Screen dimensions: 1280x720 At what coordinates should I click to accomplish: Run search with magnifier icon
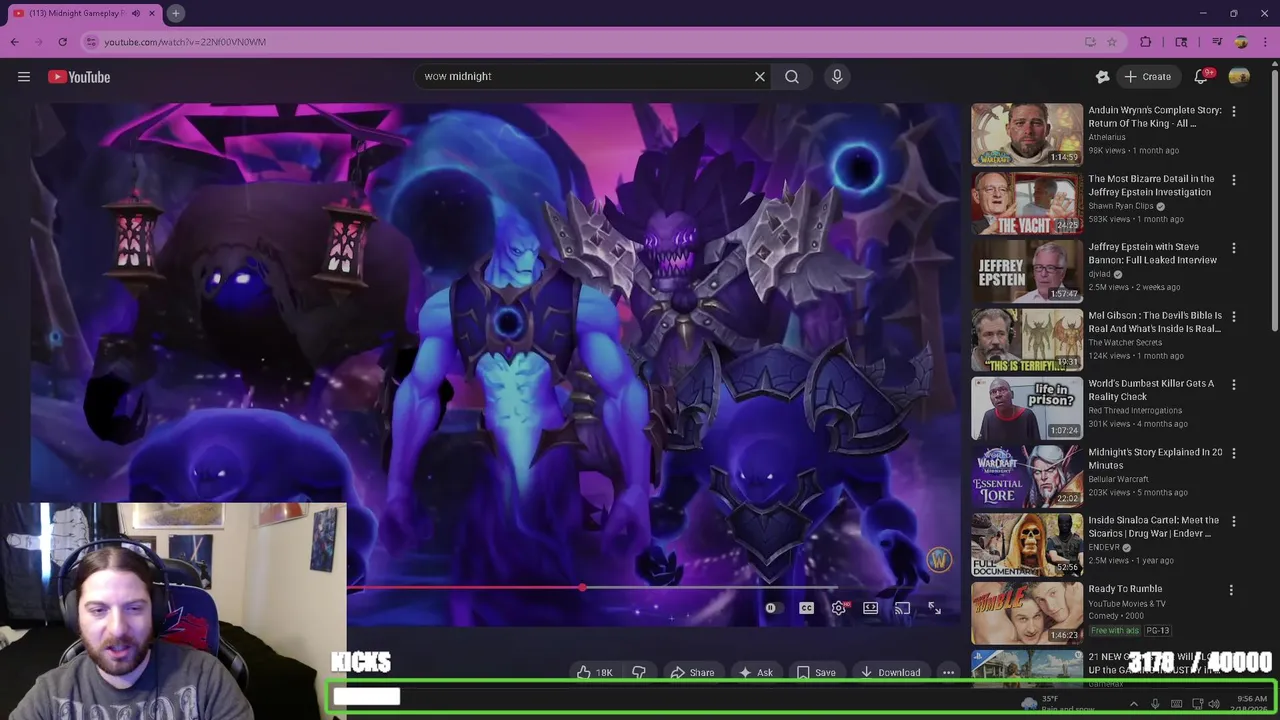click(792, 76)
